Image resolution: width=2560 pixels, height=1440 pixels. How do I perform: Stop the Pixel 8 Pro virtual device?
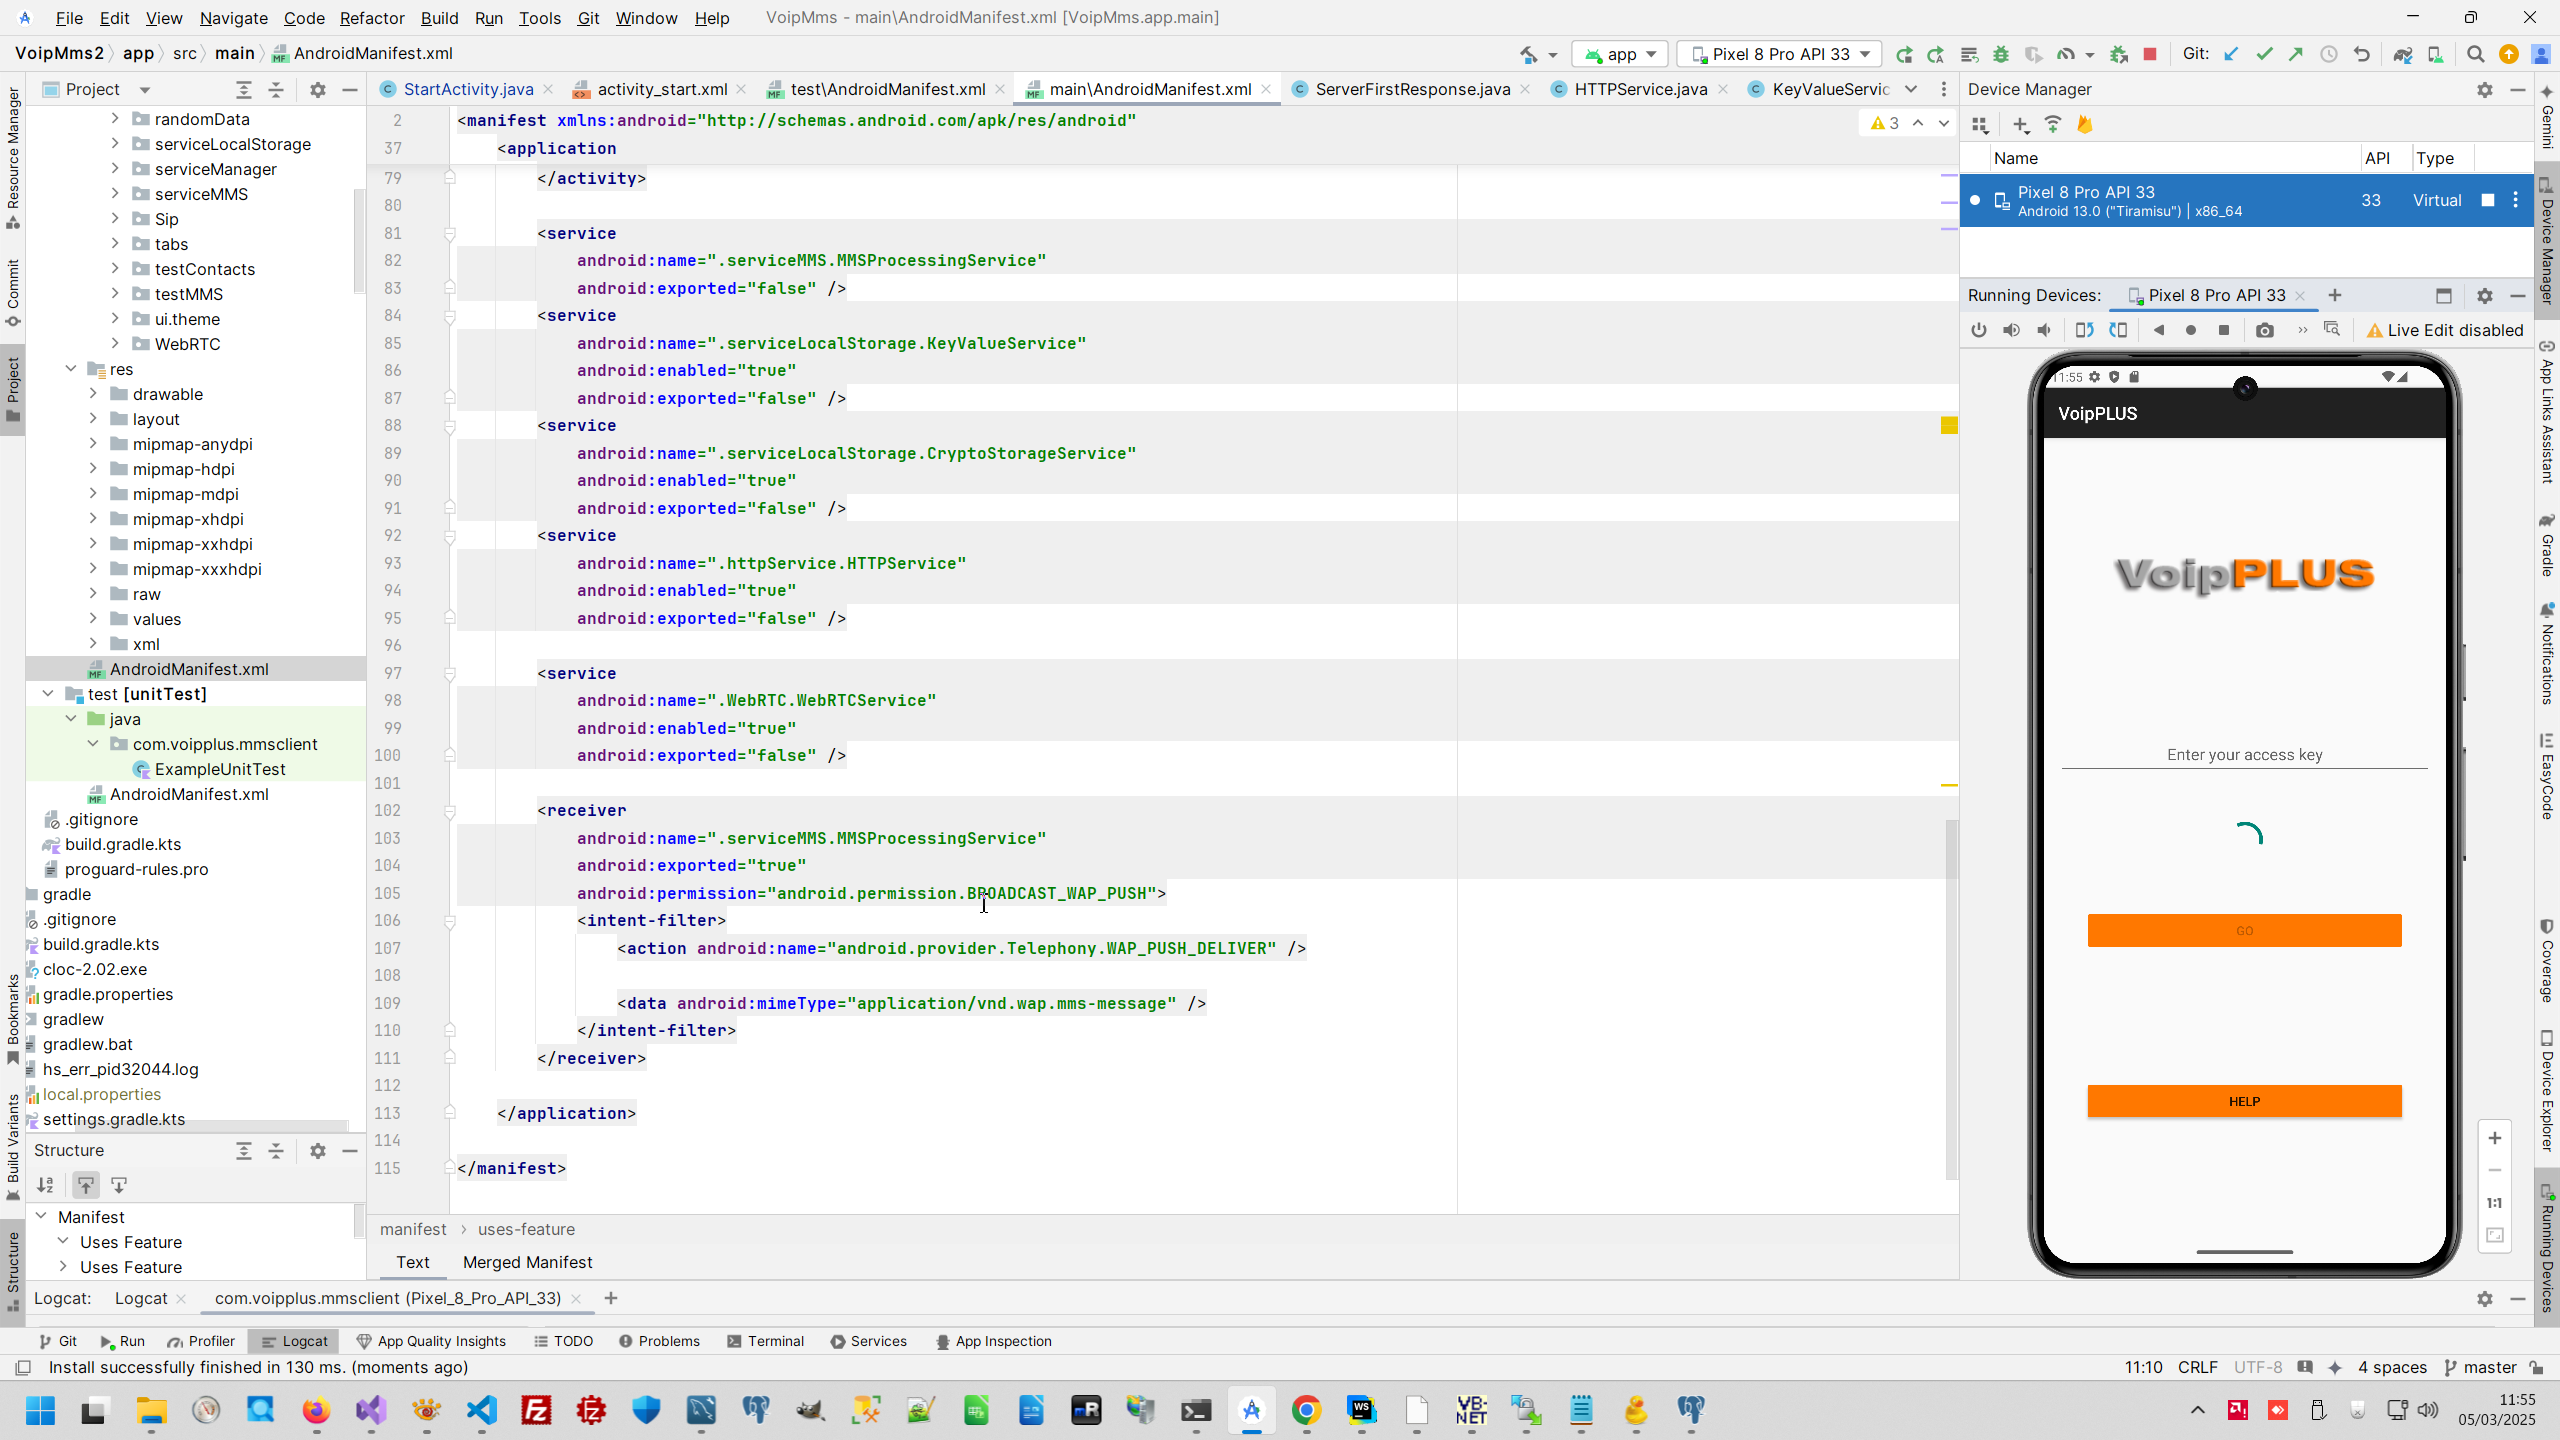click(2488, 200)
